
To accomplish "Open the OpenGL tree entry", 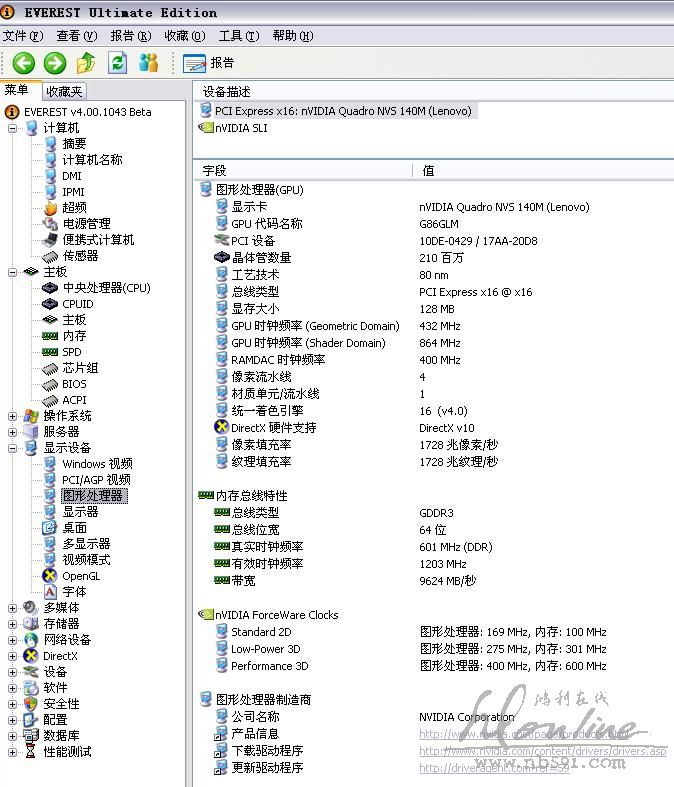I will (x=80, y=576).
